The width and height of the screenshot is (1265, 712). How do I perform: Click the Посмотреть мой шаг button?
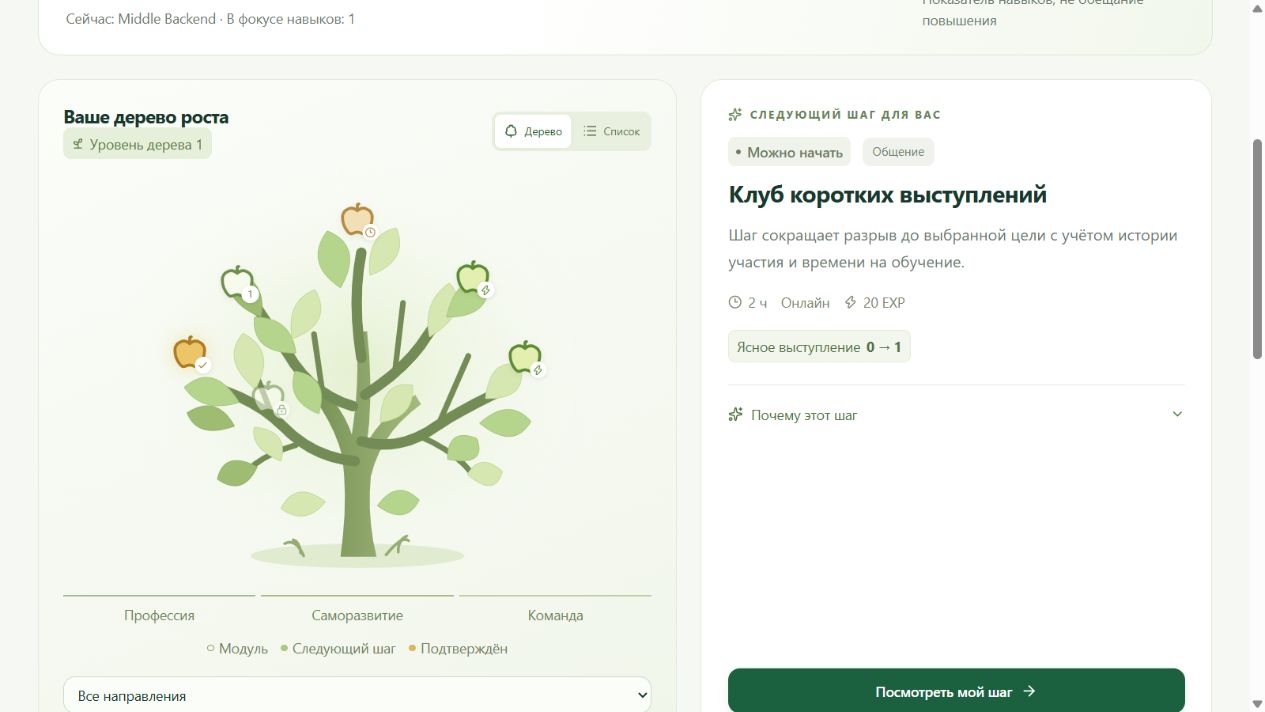[956, 691]
